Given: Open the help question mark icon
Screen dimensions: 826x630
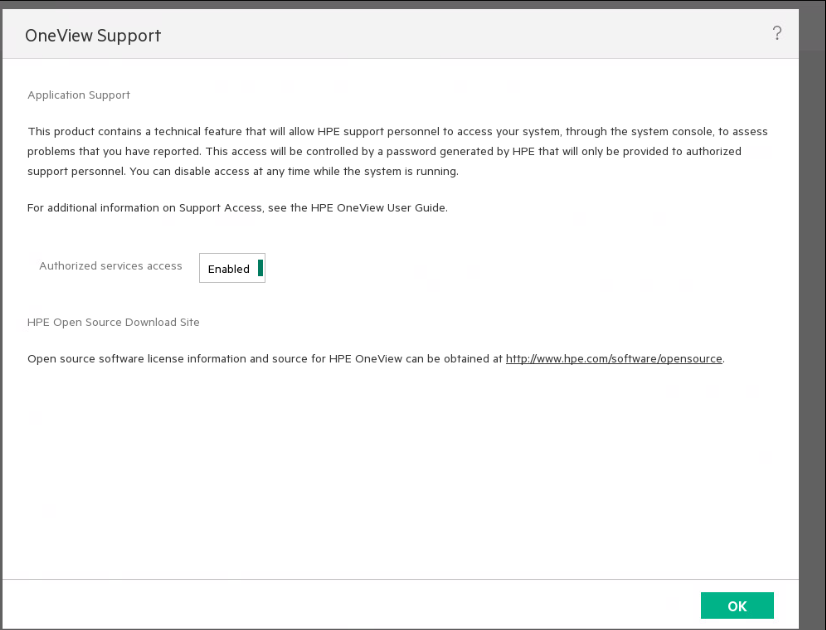Looking at the screenshot, I should (777, 34).
